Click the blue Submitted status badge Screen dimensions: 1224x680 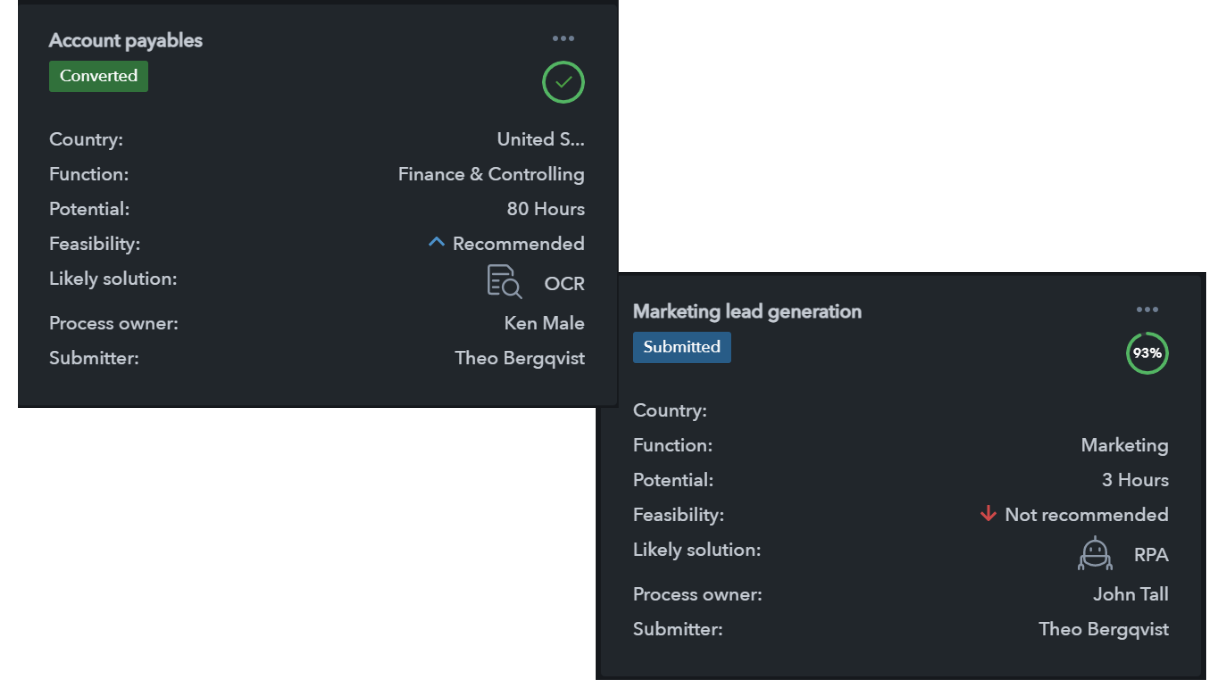click(x=681, y=347)
